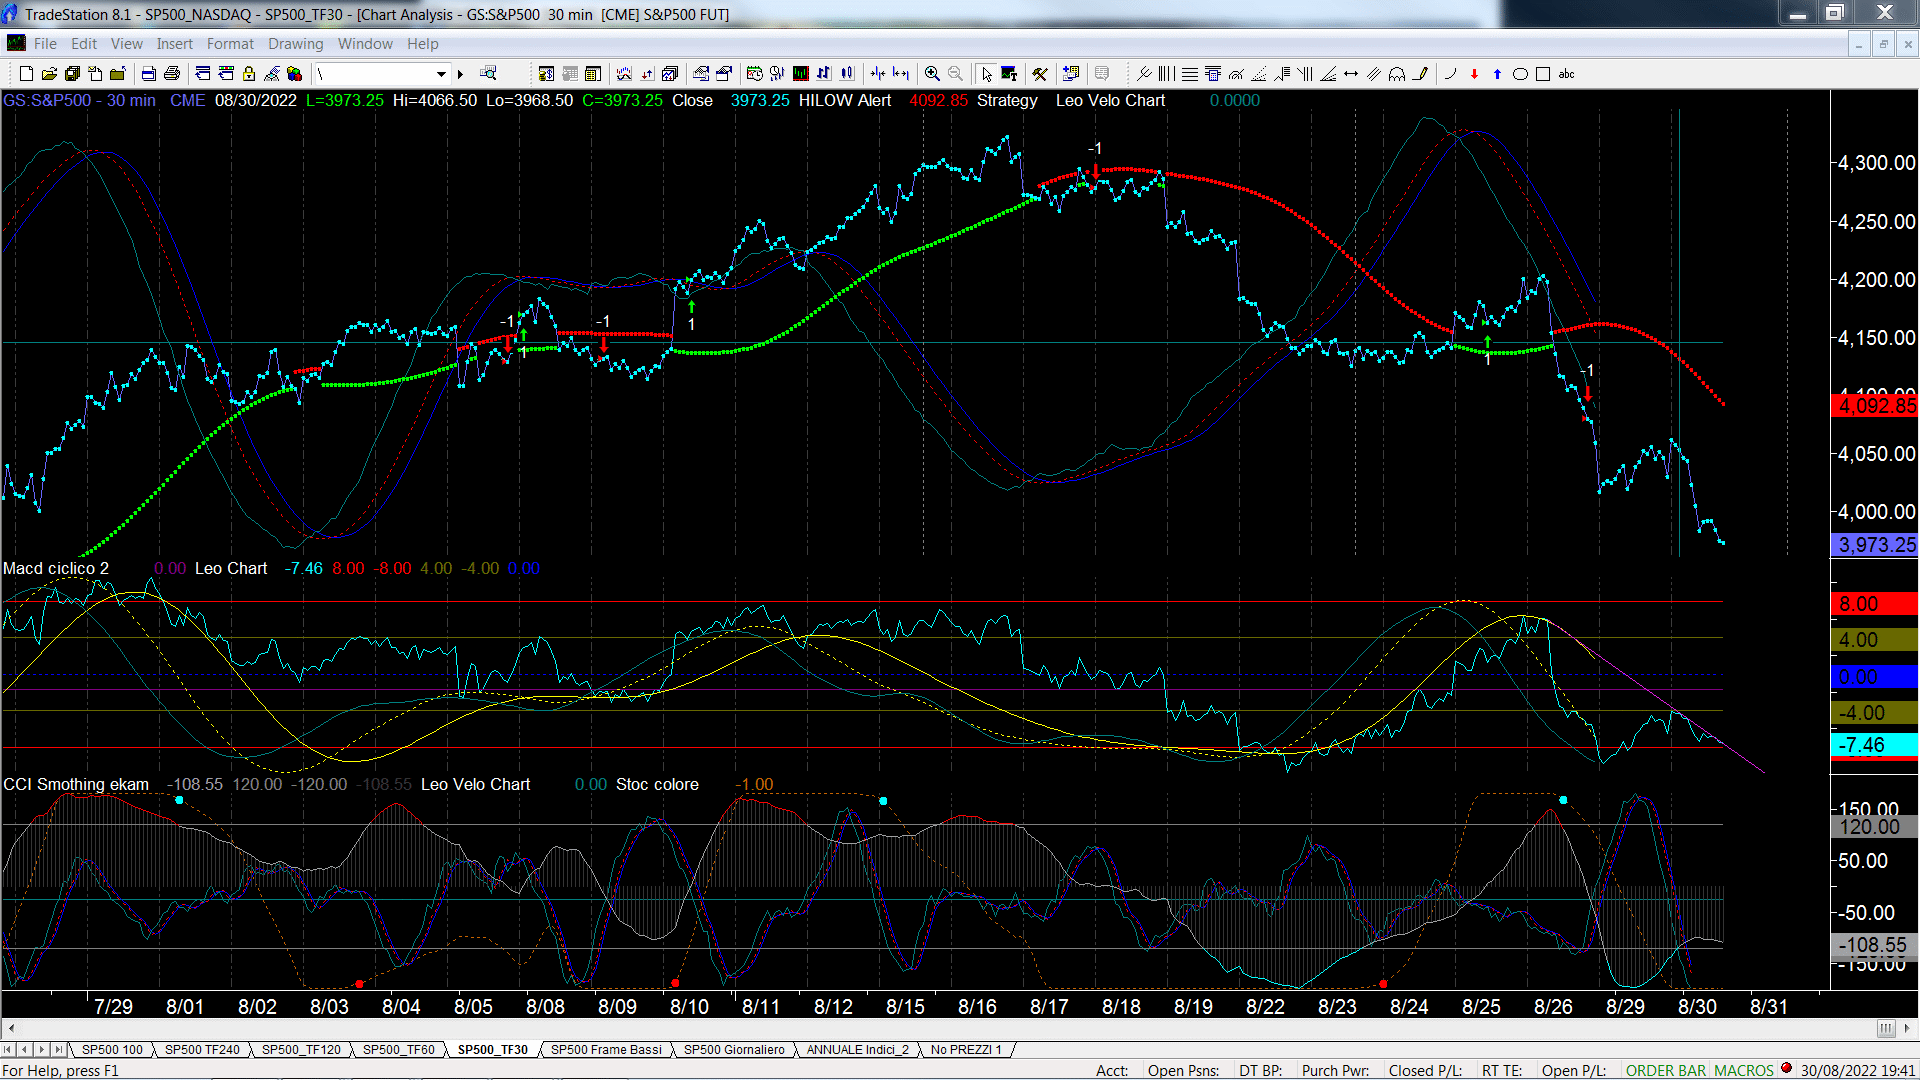Open a file with the folder icon

click(49, 74)
